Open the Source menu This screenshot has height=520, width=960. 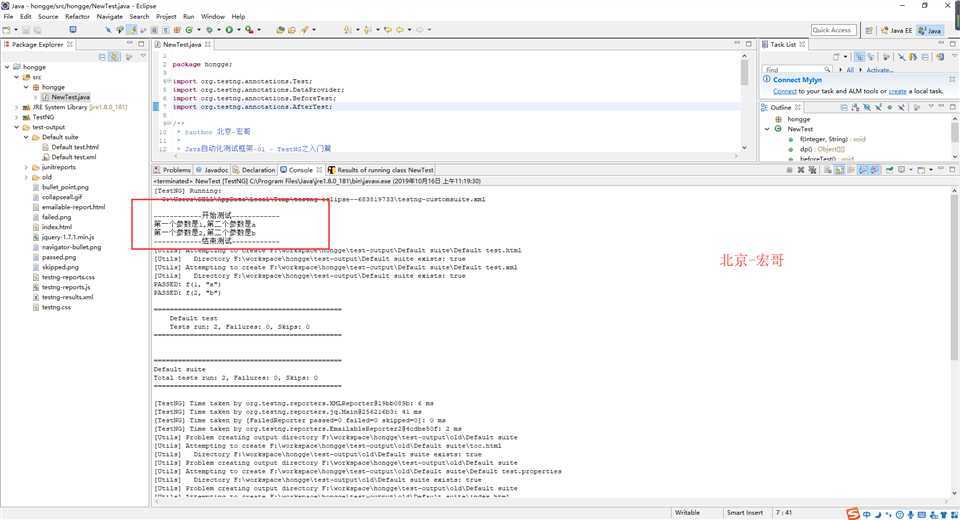tap(48, 17)
